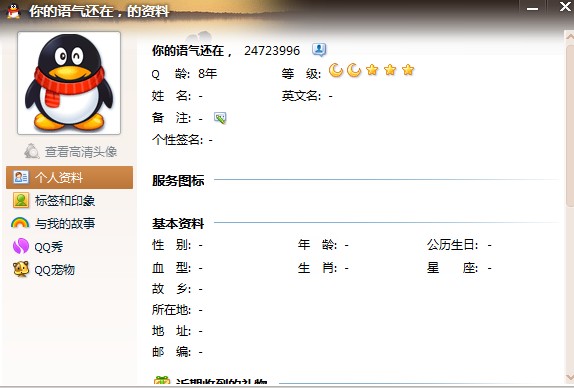Viewport: 574px width, 388px height.
Task: Click the first moon level icon
Action: tap(336, 70)
